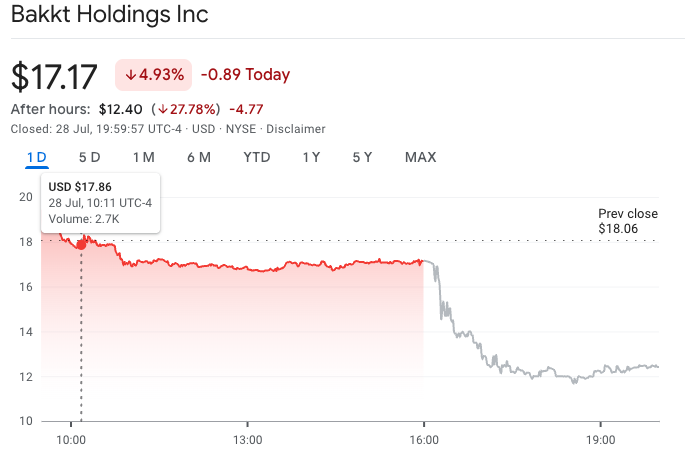Click the 13:00 time axis label
685x456 pixels.
247,439
